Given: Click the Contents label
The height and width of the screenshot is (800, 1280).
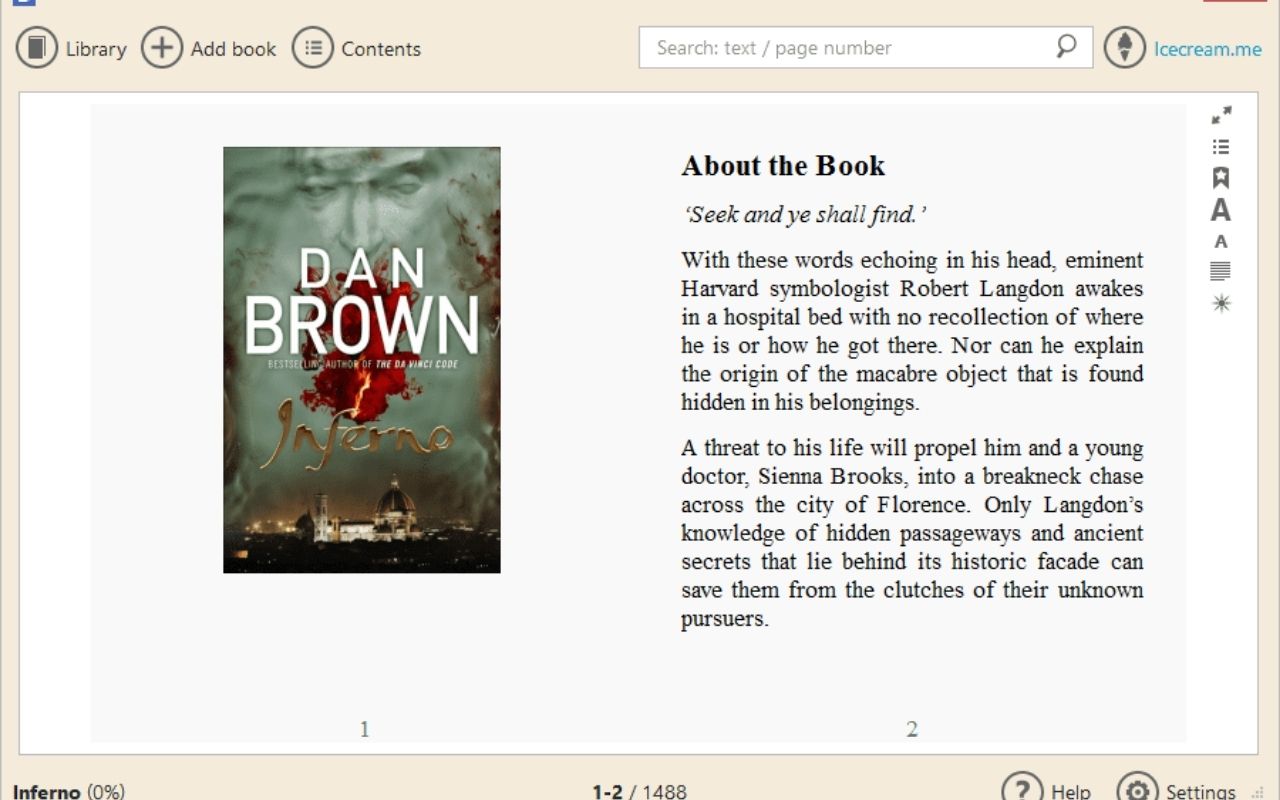Looking at the screenshot, I should point(381,49).
